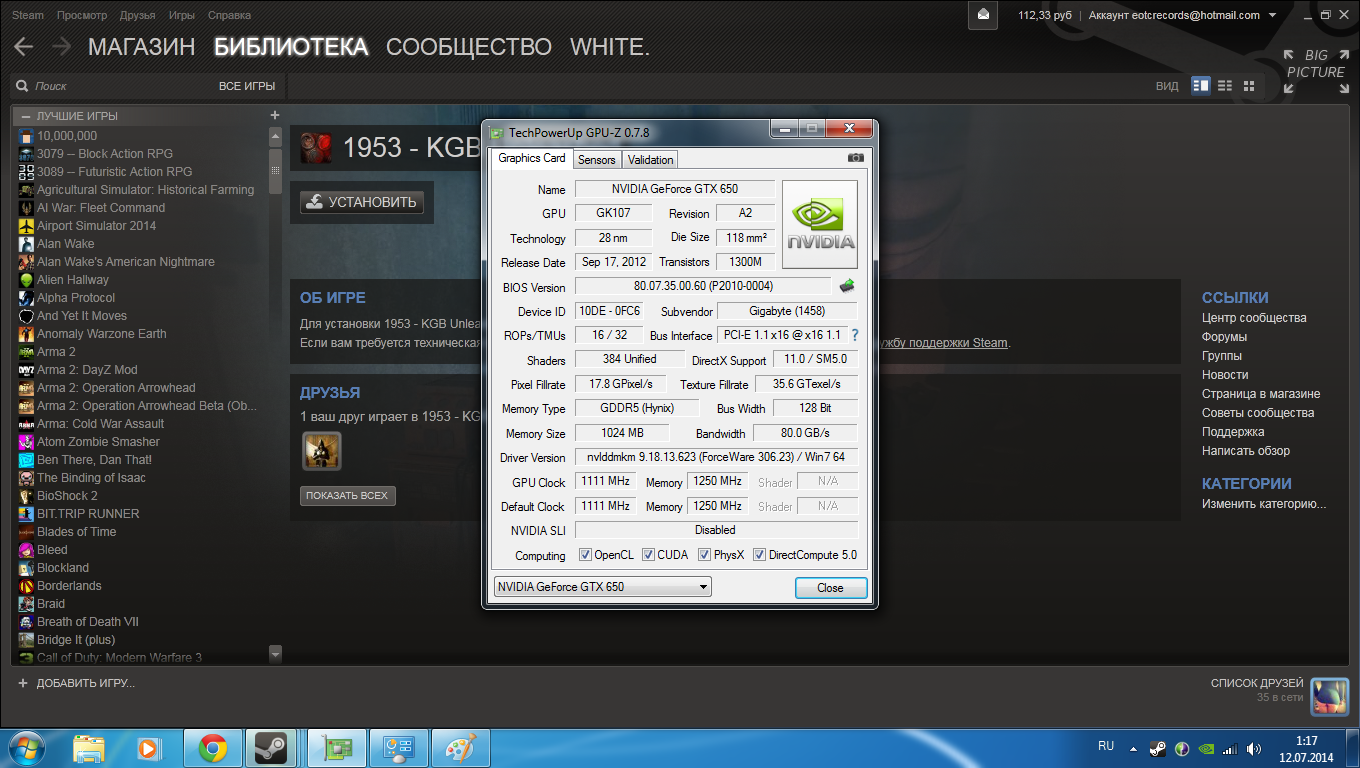Show hidden system tray icons
The image size is (1360, 768).
[1133, 748]
